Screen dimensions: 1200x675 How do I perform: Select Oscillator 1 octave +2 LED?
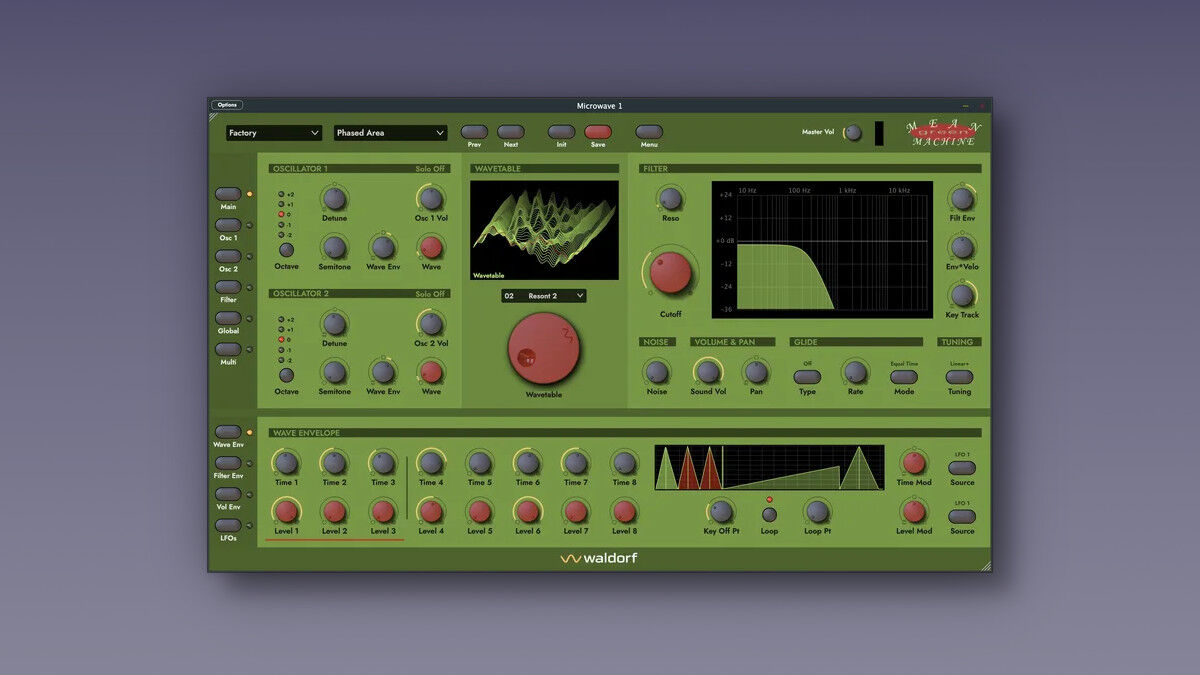(281, 194)
